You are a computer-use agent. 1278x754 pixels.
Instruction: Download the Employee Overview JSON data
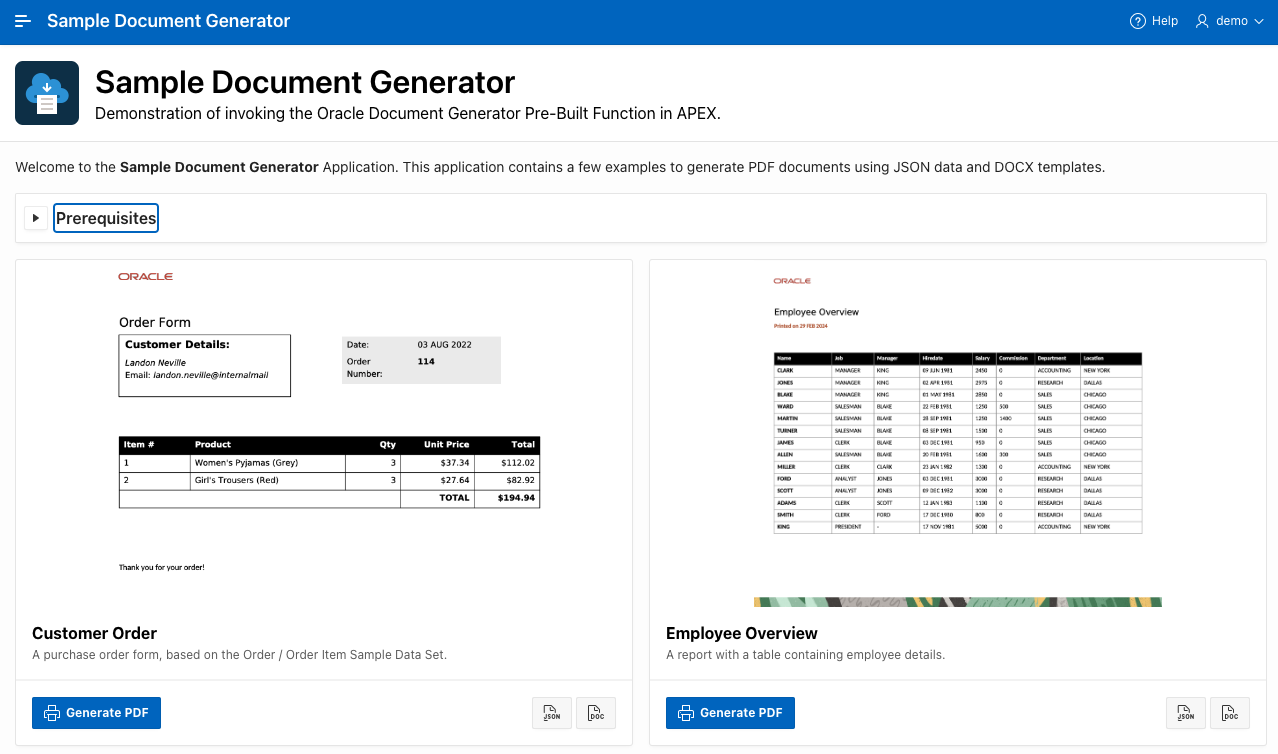[1185, 713]
